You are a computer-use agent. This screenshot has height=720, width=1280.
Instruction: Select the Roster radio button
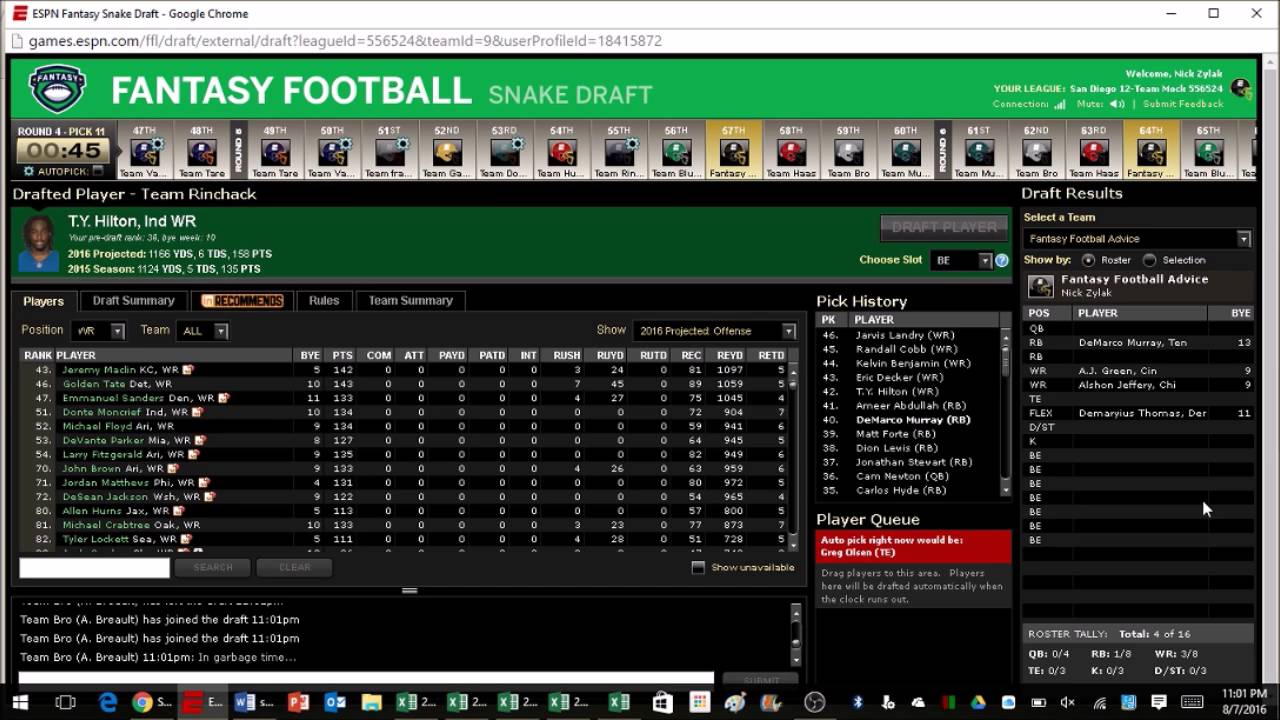(x=1088, y=260)
